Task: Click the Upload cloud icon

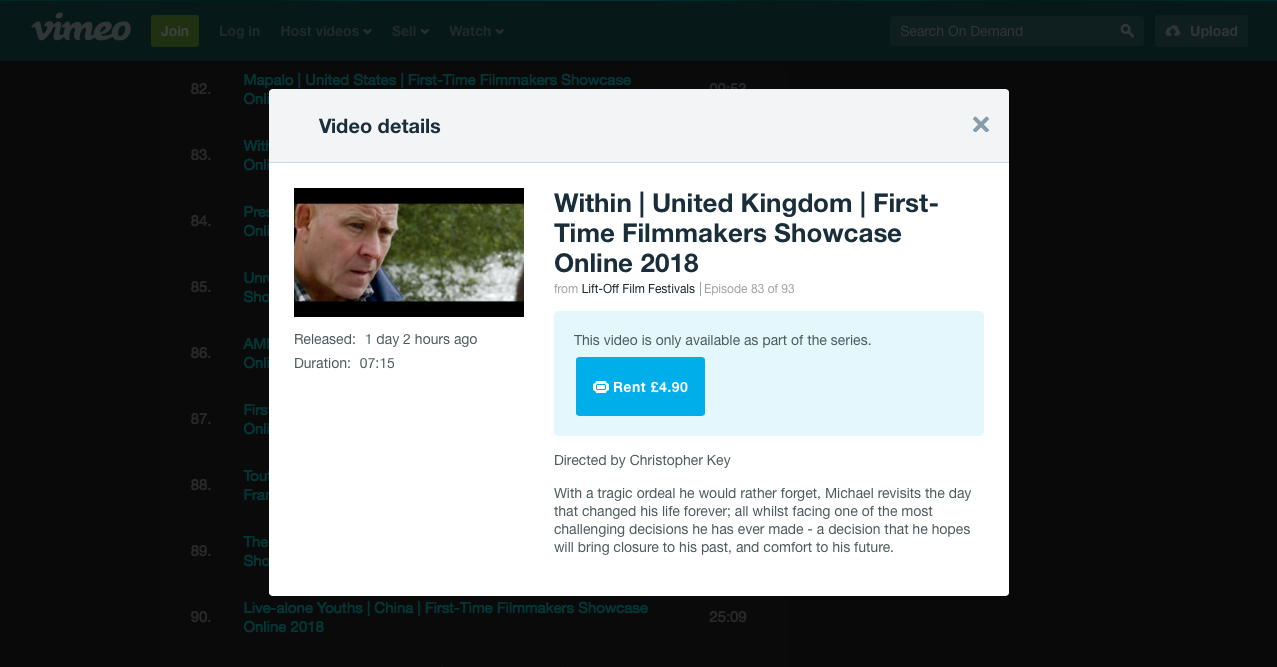Action: coord(1173,31)
